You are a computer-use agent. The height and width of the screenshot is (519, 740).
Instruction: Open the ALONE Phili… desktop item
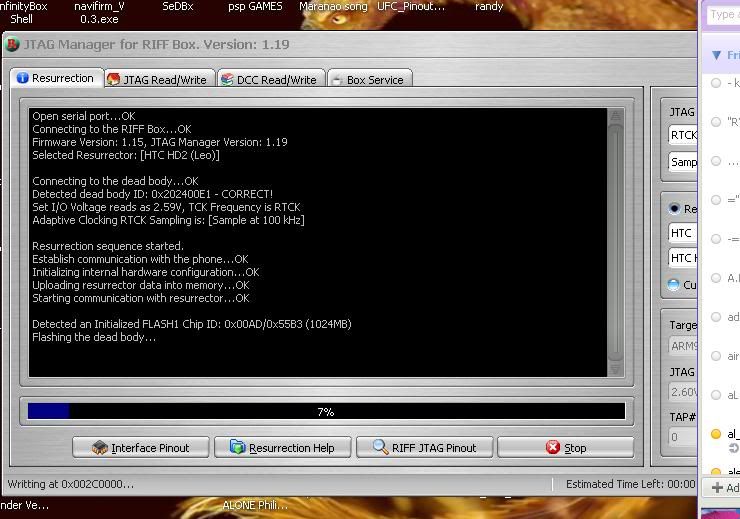[255, 505]
